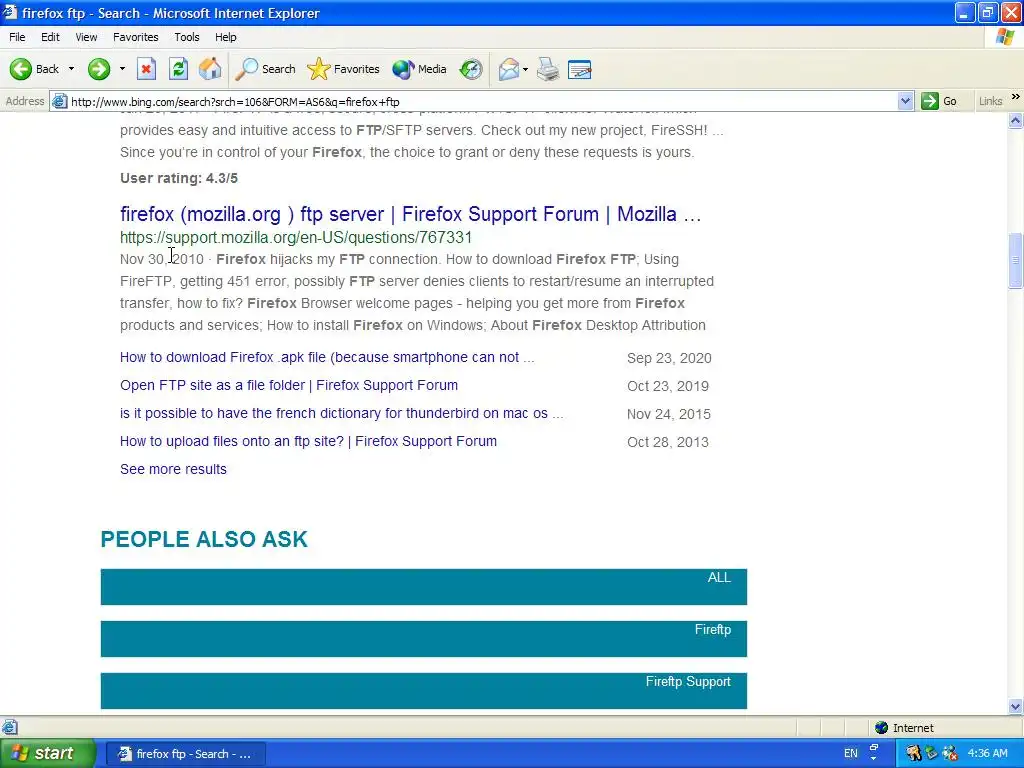Click the Internet zone globe in status bar

click(881, 728)
